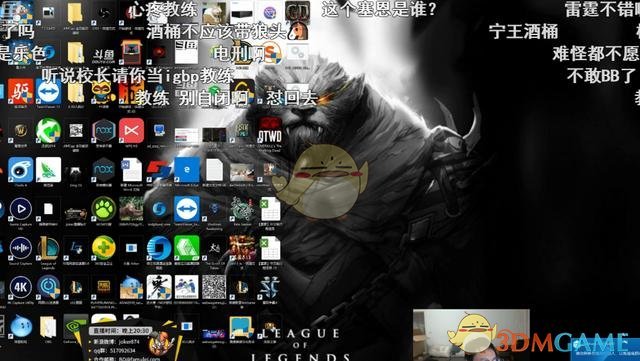This screenshot has height=361, width=640.
Task: Open the Excel spreadsheet beside the green dragon icon
Action: click(270, 209)
